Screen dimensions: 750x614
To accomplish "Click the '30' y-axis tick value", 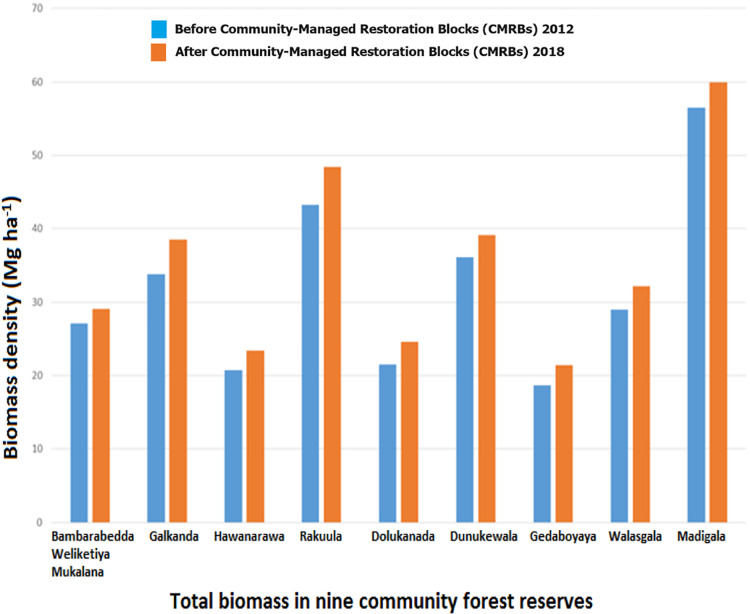I will [38, 302].
